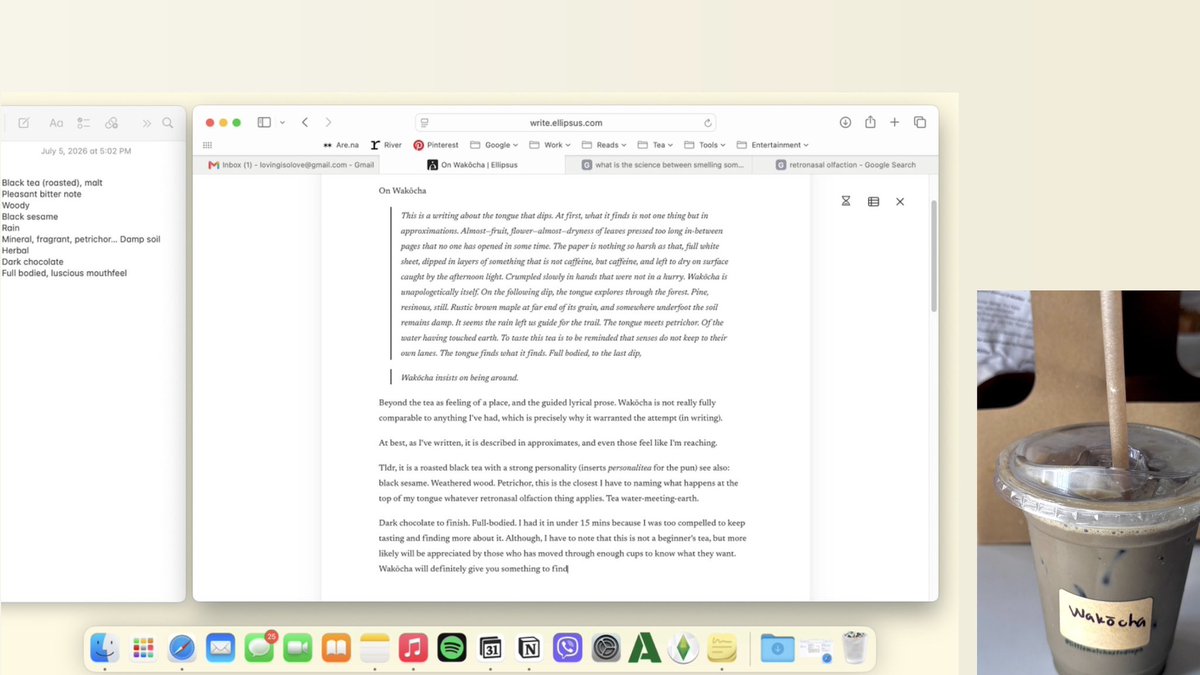Viewport: 1200px width, 675px height.
Task: Open The Sims from the Dock
Action: pyautogui.click(x=683, y=648)
